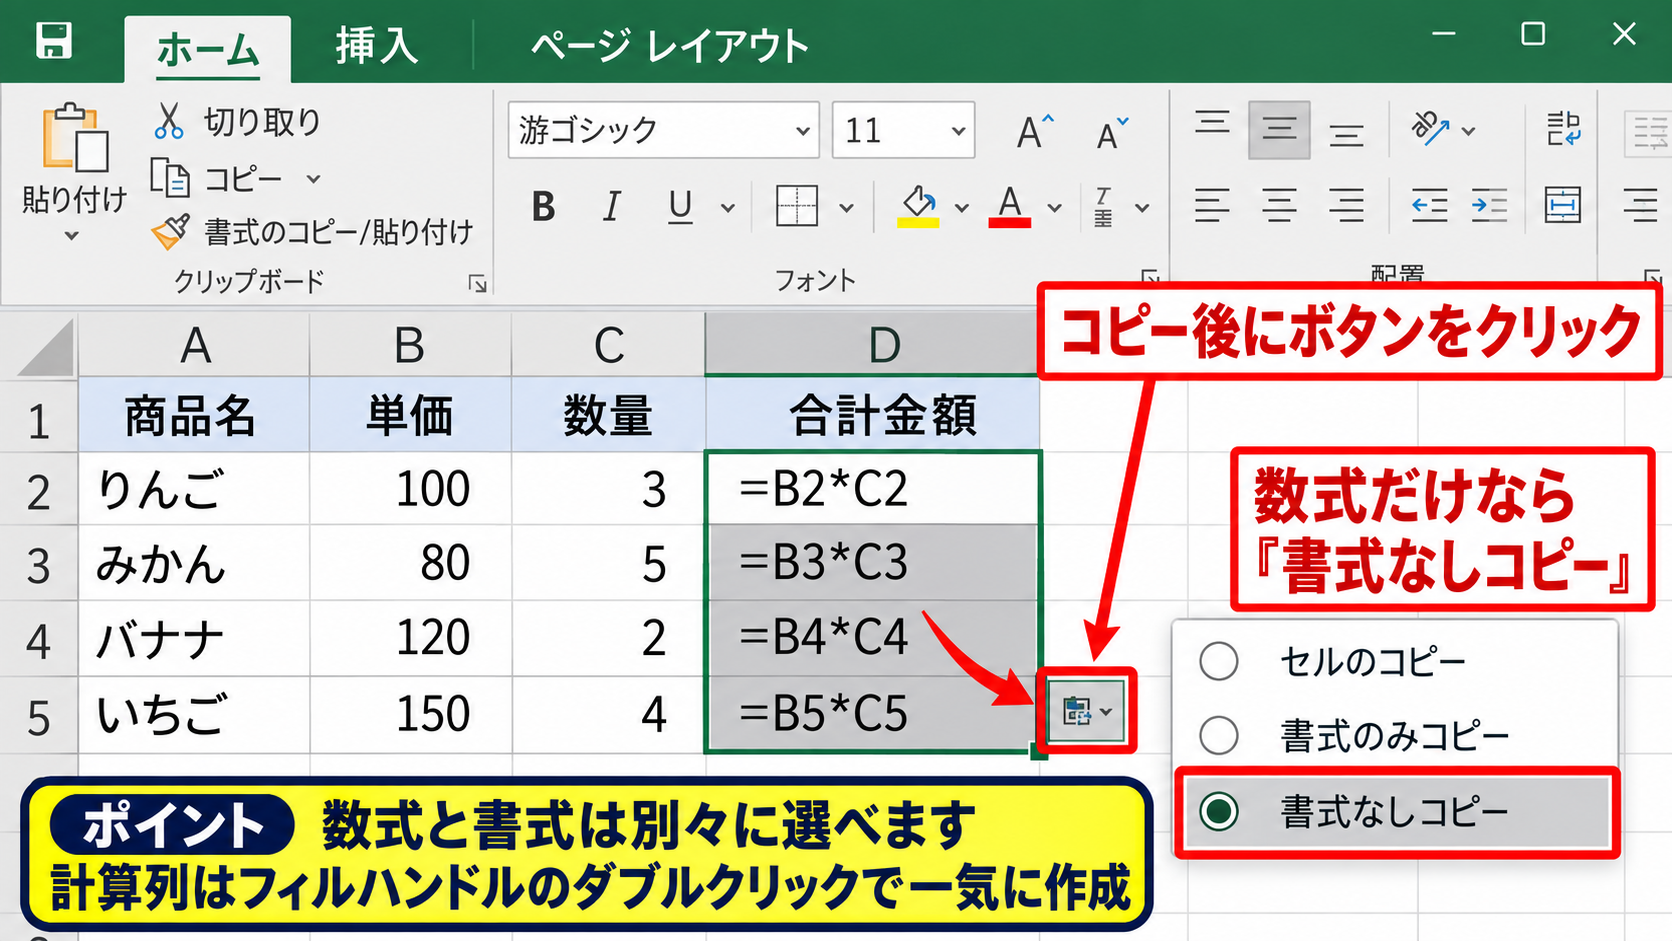This screenshot has height=941, width=1672.
Task: Open the underline style dropdown arrow
Action: tap(728, 208)
